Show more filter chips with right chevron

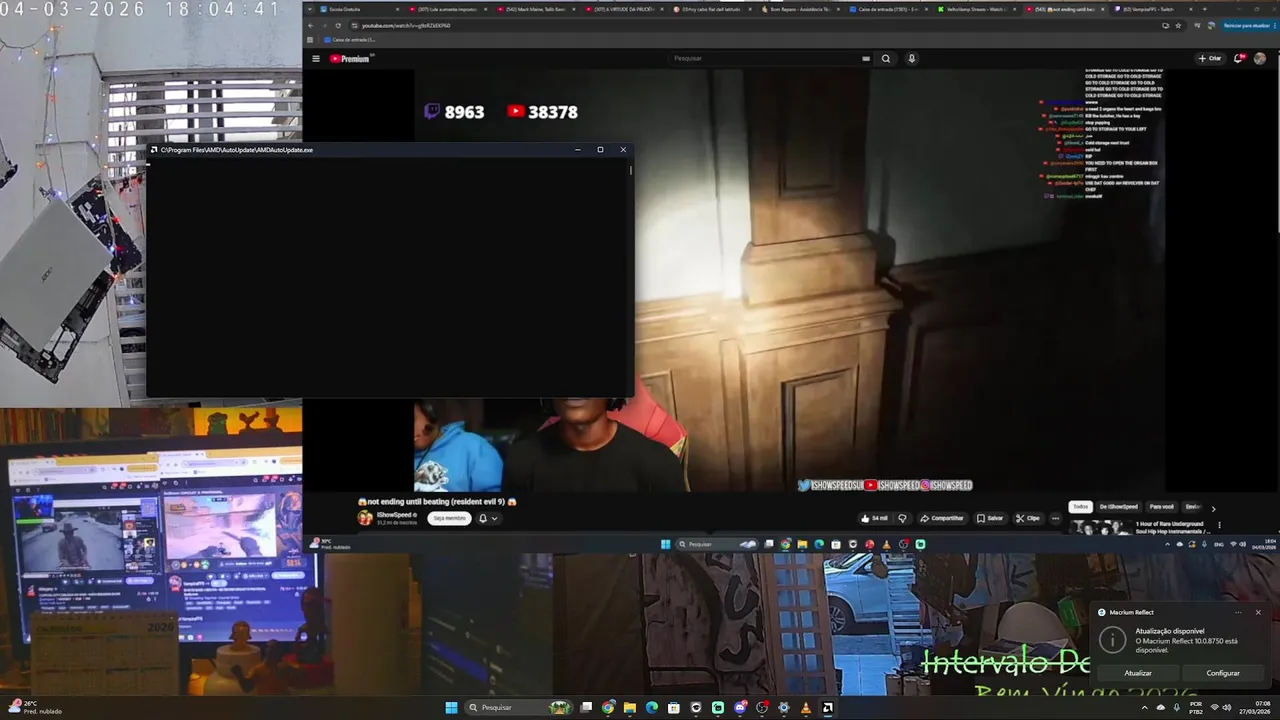point(1213,509)
